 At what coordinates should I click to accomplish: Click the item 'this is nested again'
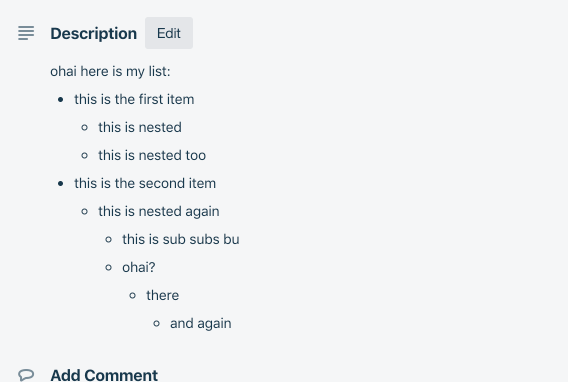click(159, 211)
